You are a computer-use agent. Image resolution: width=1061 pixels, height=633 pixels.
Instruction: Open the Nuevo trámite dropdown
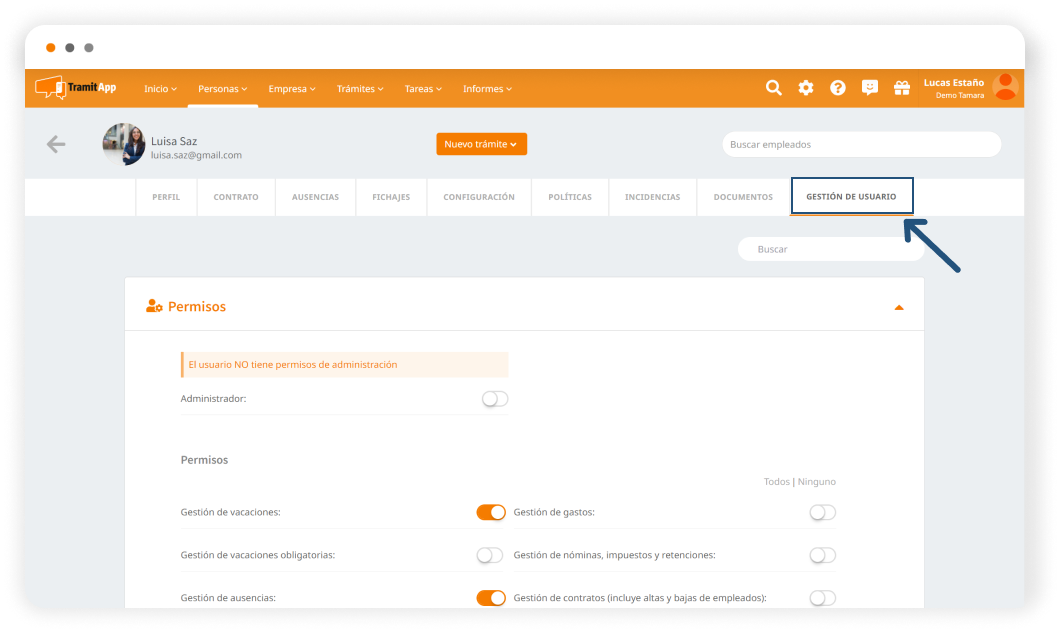click(x=481, y=144)
